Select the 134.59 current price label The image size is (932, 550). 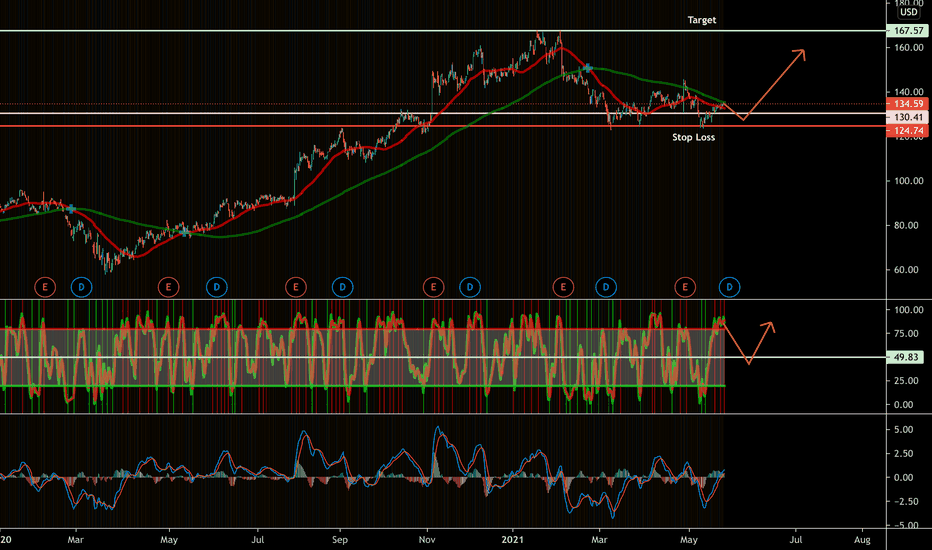907,104
